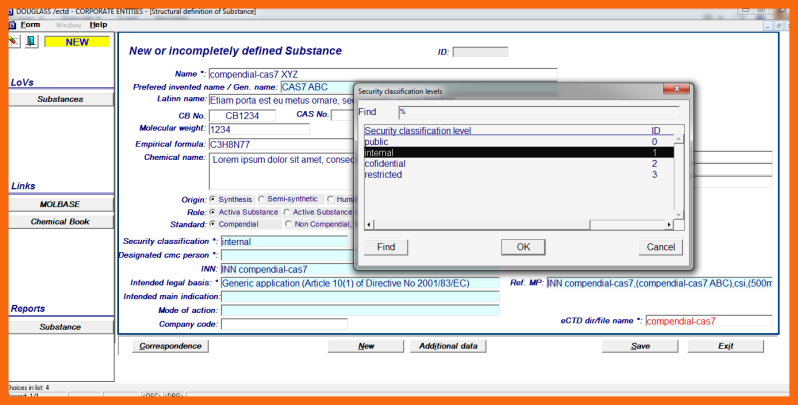Confirm selection with OK button

pyautogui.click(x=523, y=247)
